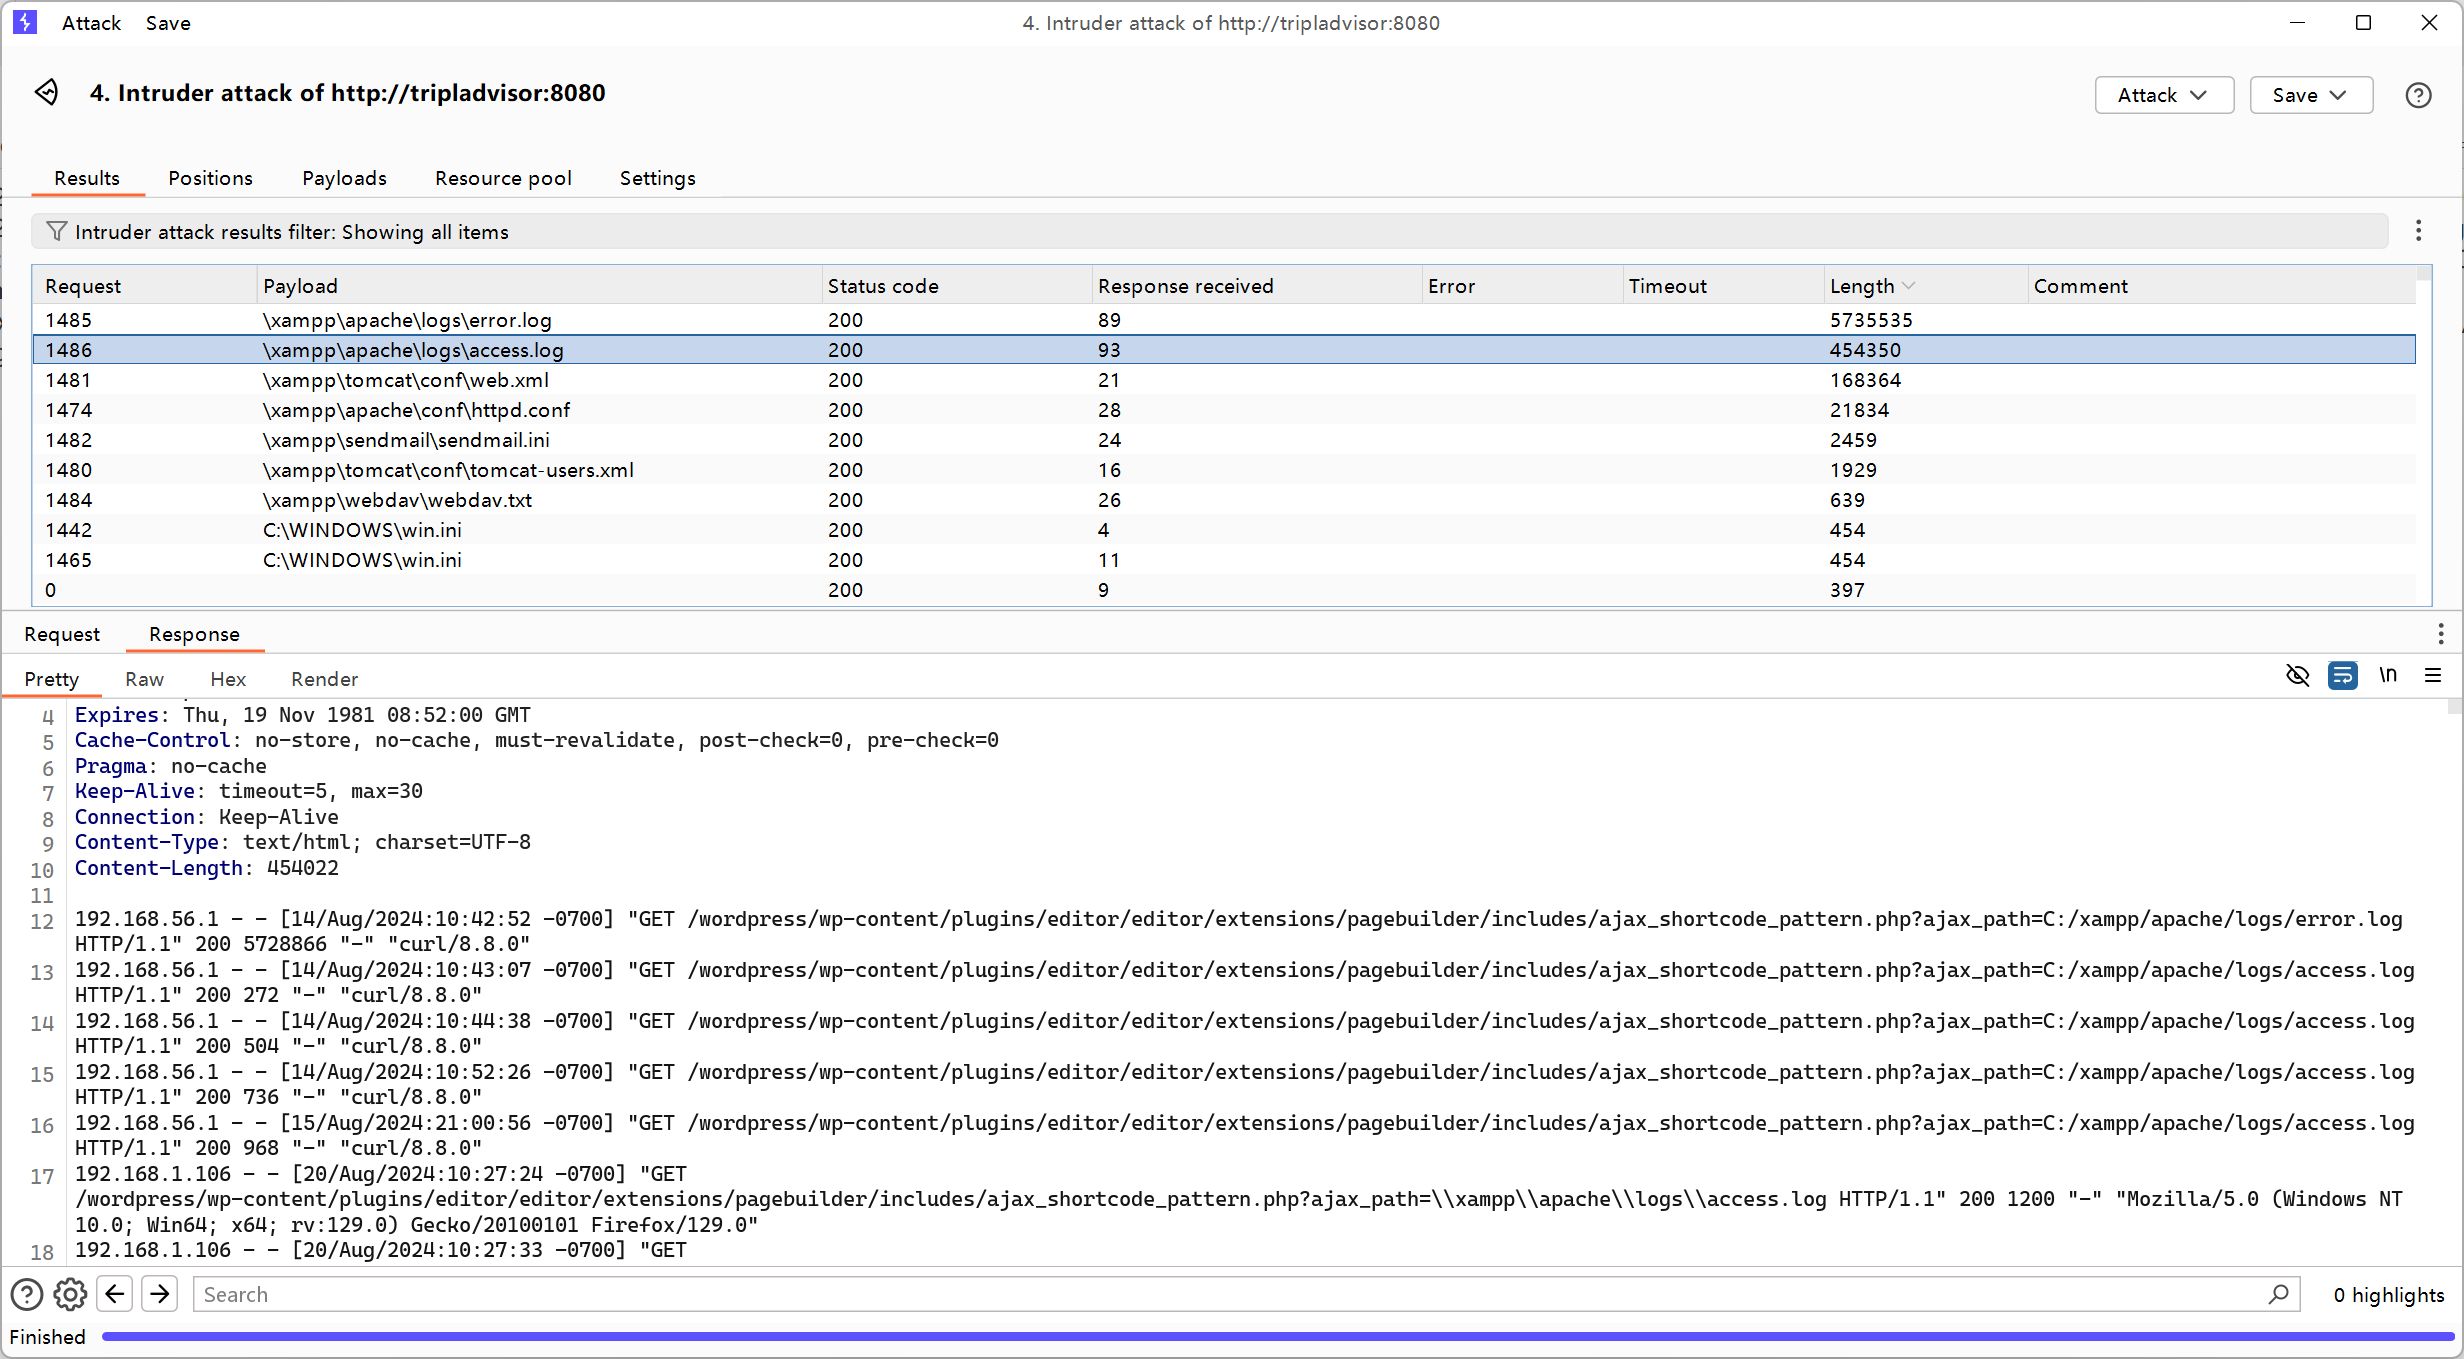Sort by Request column header
This screenshot has height=1359, width=2464.
point(145,286)
